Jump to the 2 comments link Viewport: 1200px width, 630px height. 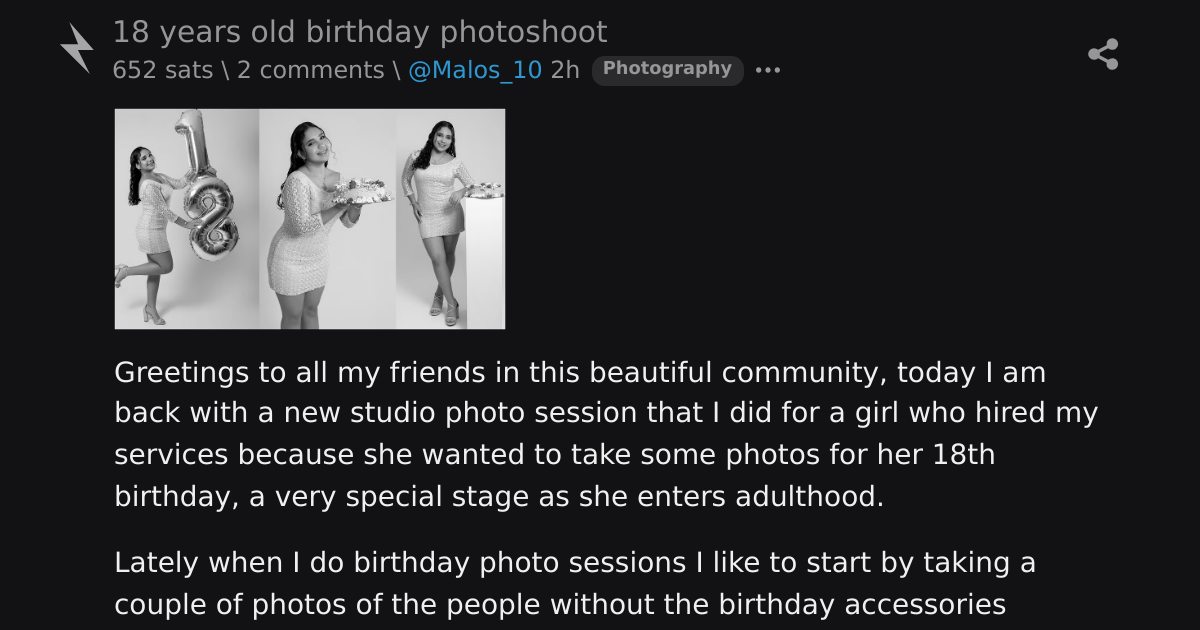(310, 70)
